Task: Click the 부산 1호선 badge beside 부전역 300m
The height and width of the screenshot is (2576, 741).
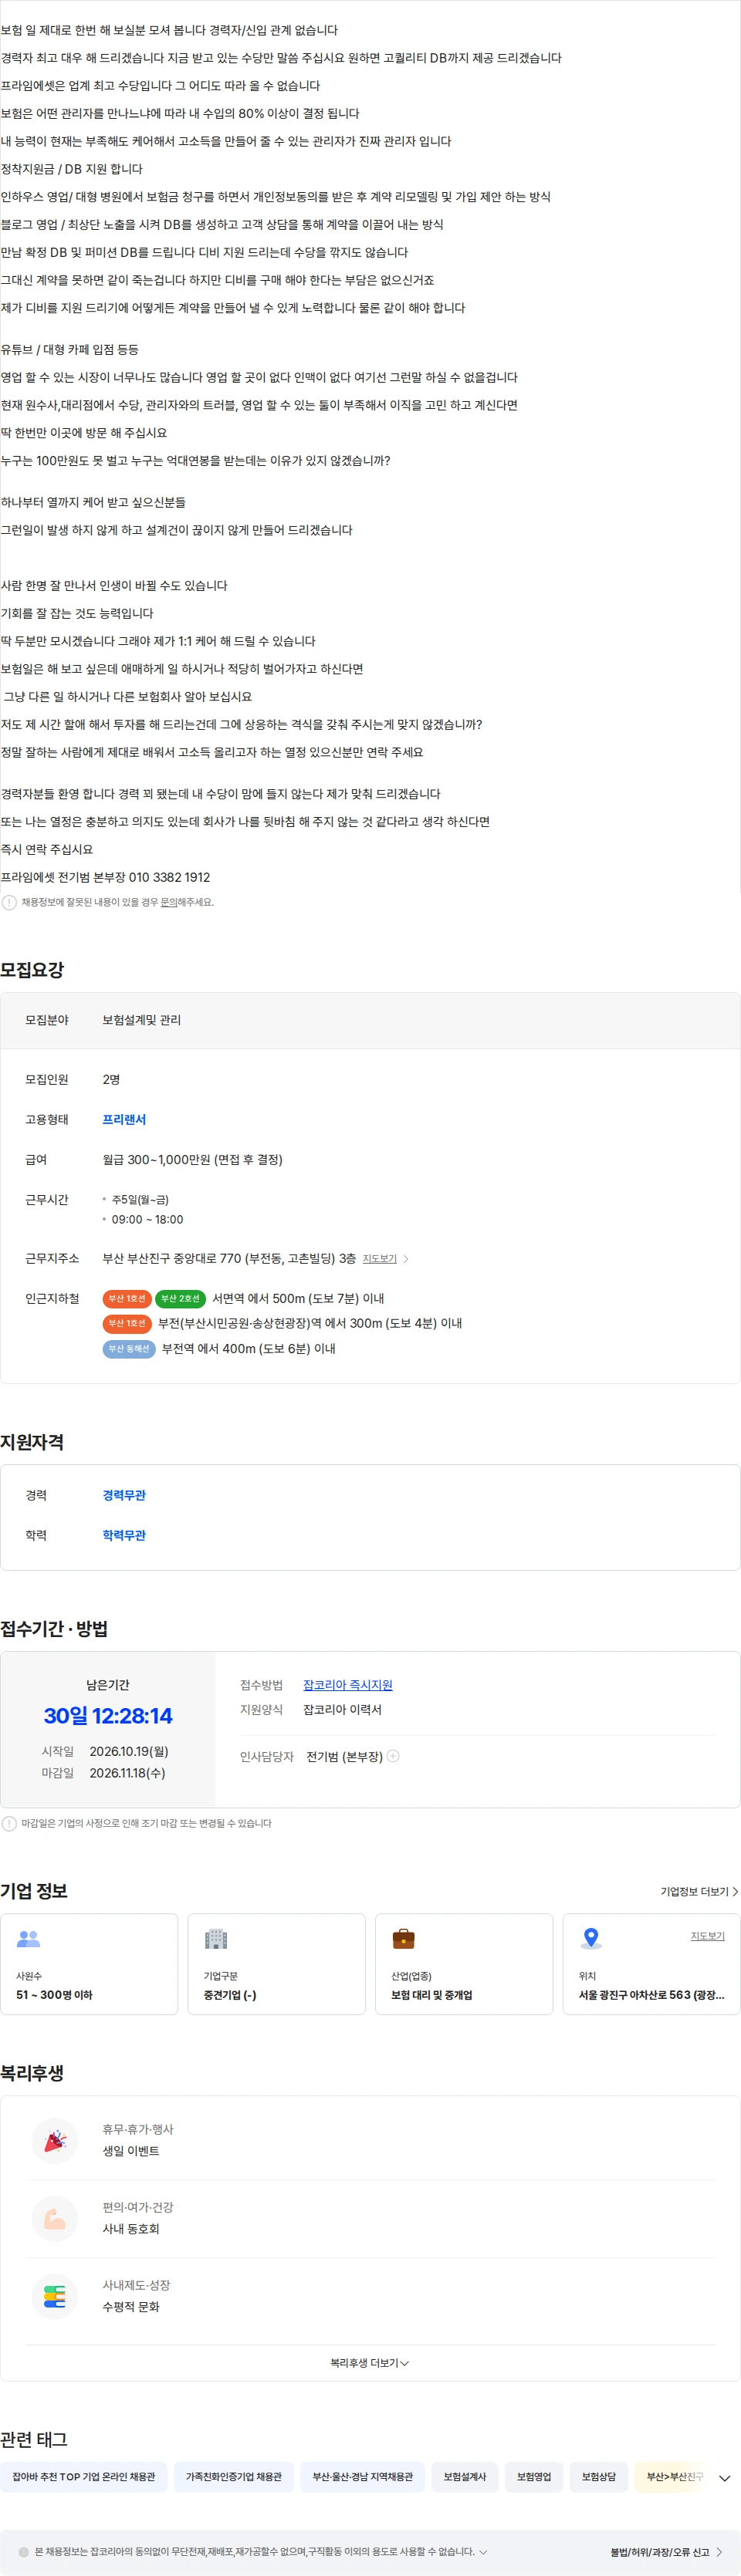Action: point(127,1323)
